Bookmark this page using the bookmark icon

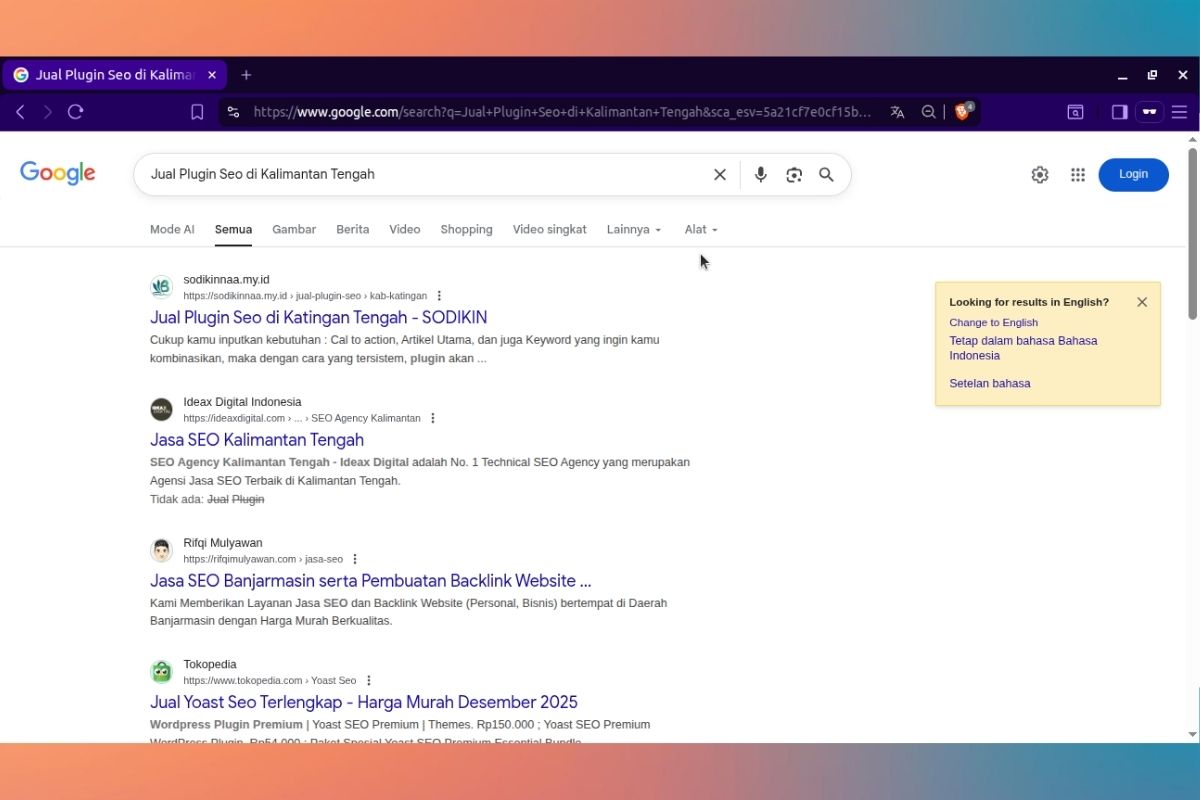pyautogui.click(x=196, y=112)
